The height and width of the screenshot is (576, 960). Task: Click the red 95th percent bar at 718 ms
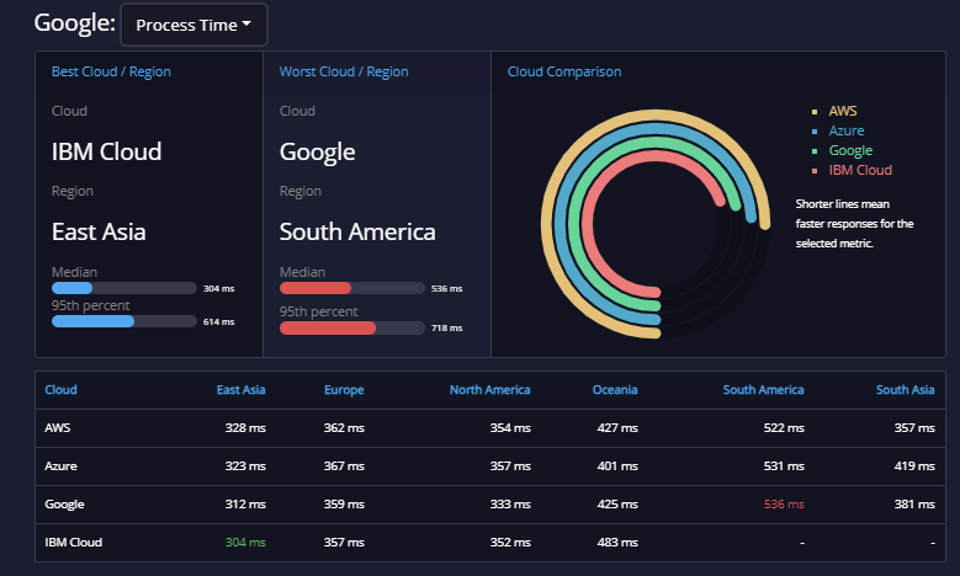click(328, 328)
